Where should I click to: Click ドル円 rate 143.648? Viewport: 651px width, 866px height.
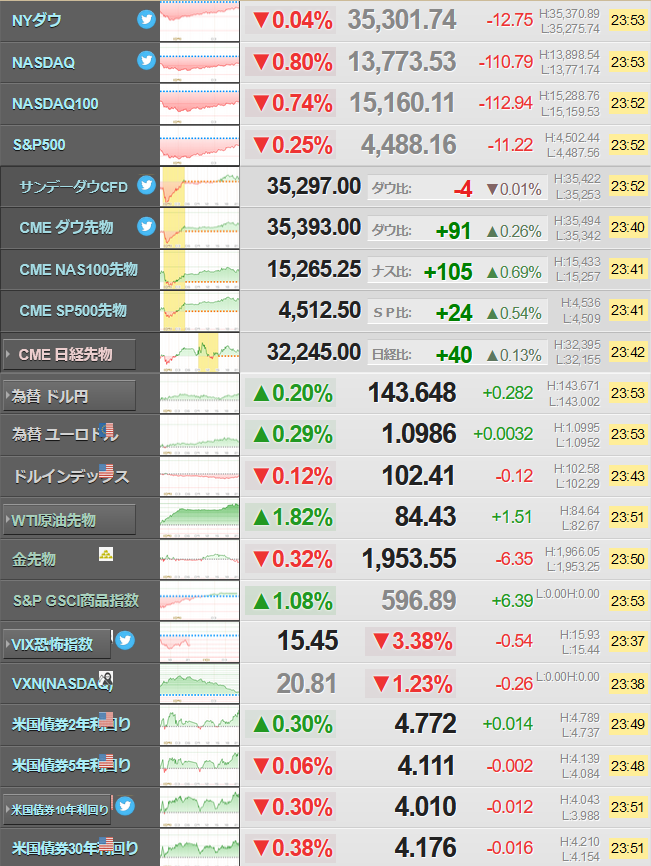point(412,393)
